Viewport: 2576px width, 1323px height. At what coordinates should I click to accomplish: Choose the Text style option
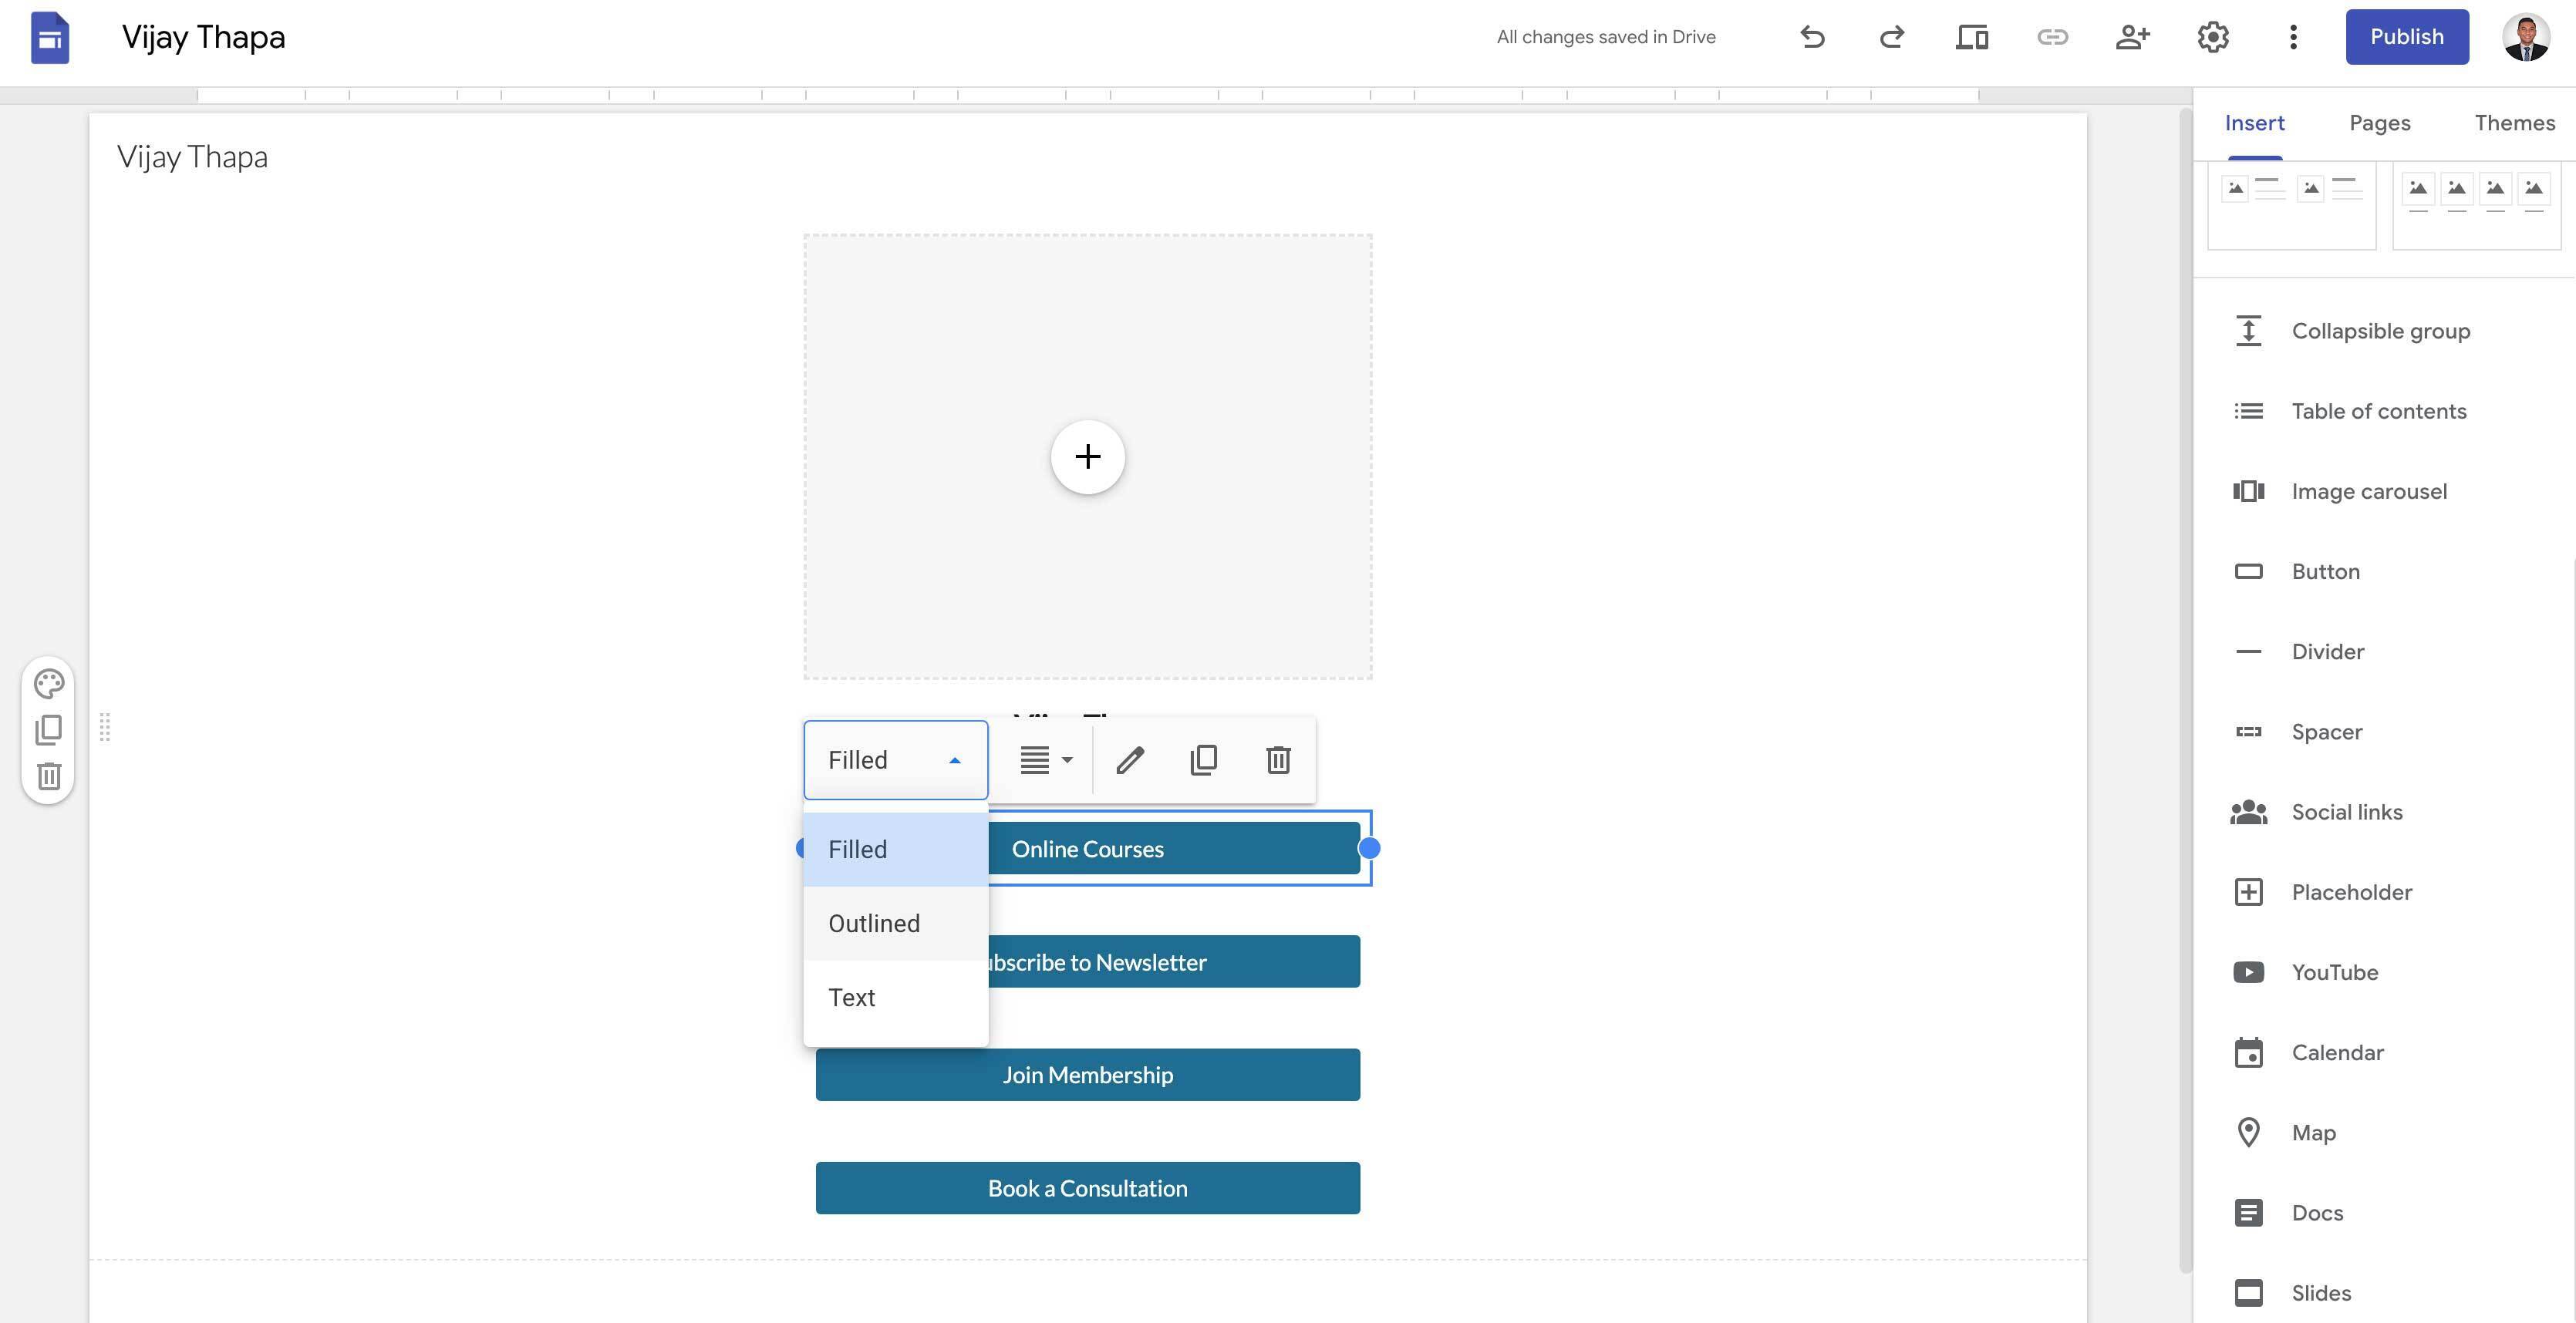(x=896, y=997)
